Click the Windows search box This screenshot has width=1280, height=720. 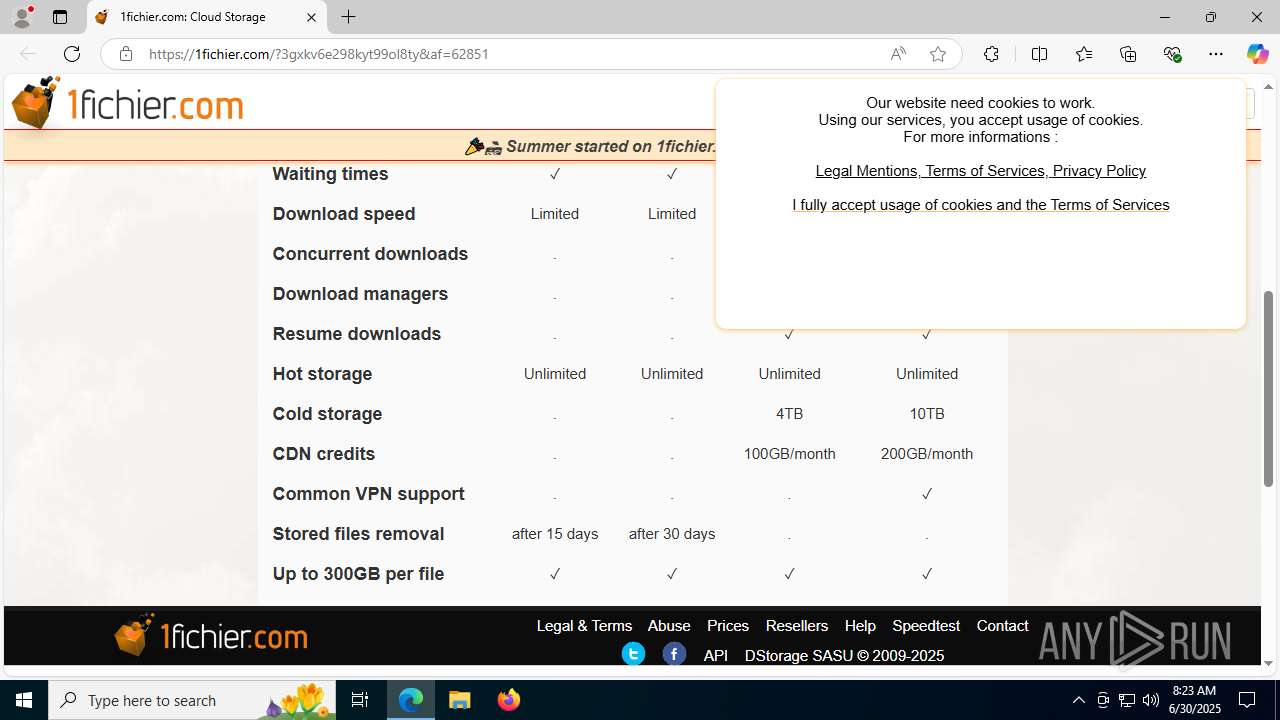coord(190,700)
